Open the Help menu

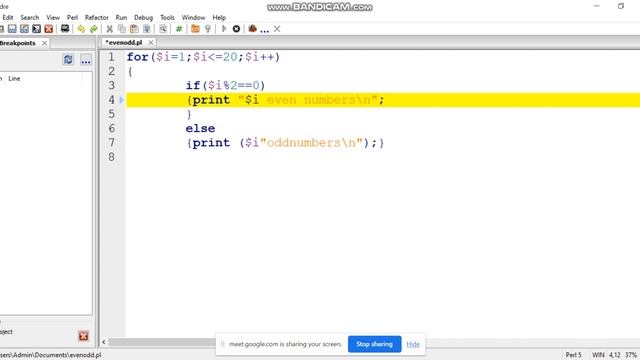(219, 18)
